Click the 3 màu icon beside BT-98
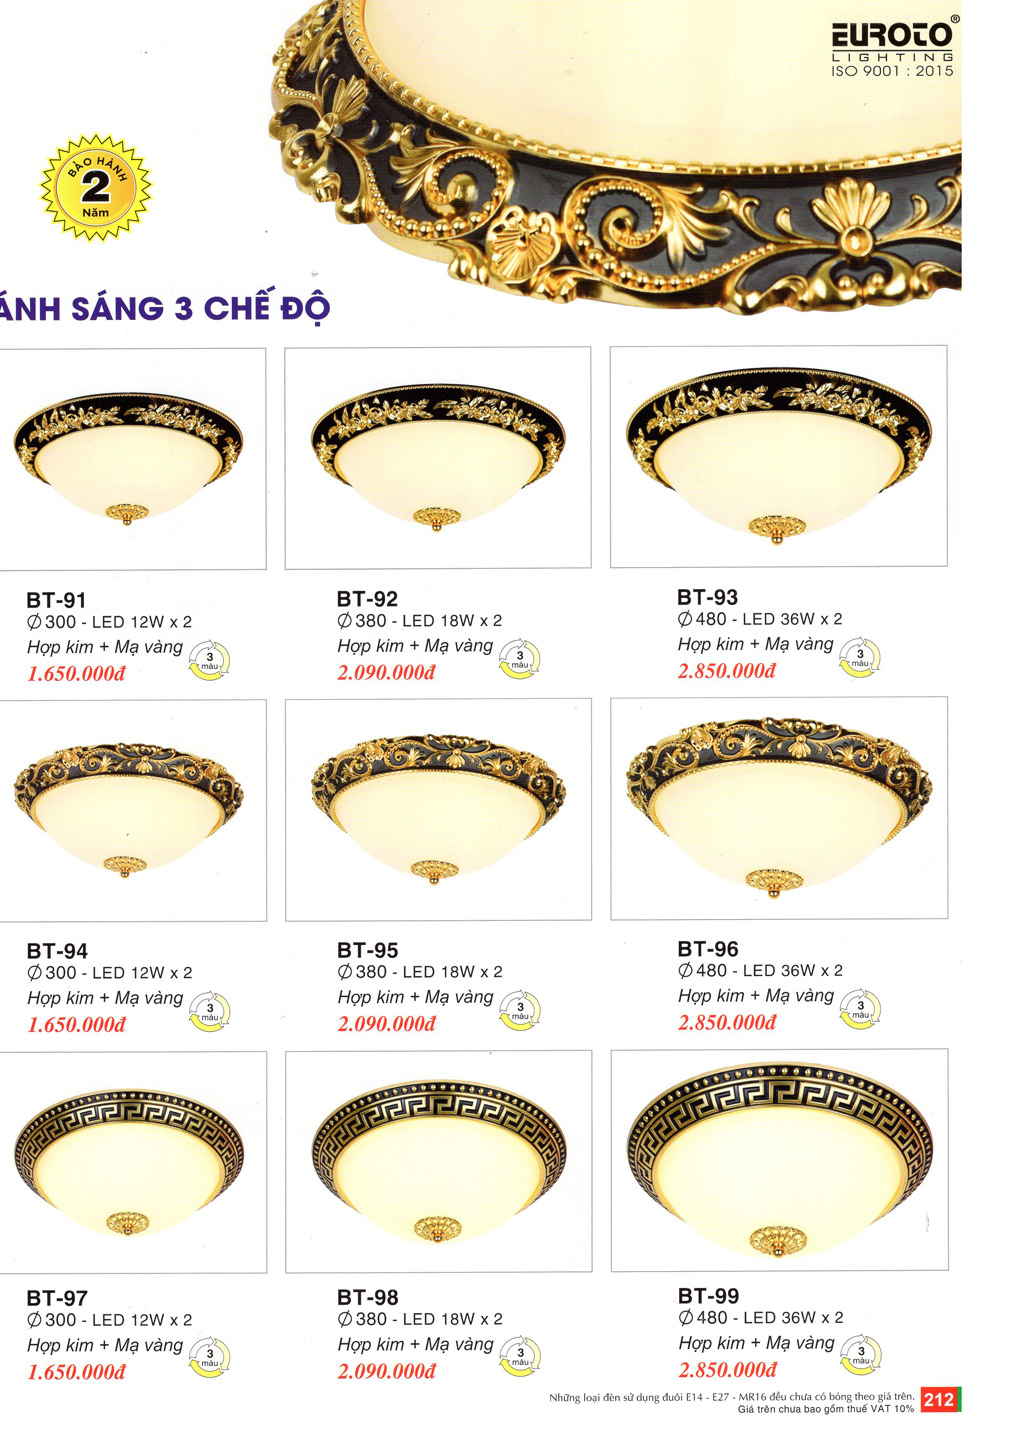Screen dimensions: 1024x1434 click(x=519, y=1358)
